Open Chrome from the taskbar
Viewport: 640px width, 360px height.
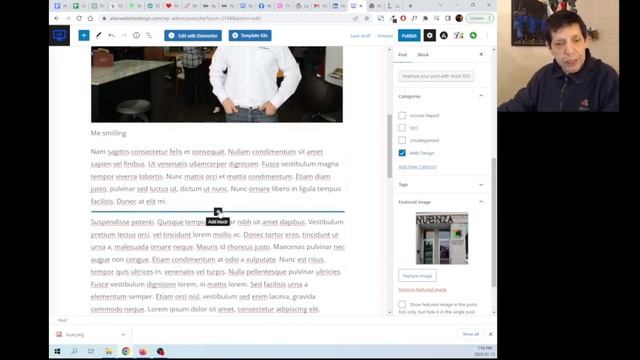126,351
